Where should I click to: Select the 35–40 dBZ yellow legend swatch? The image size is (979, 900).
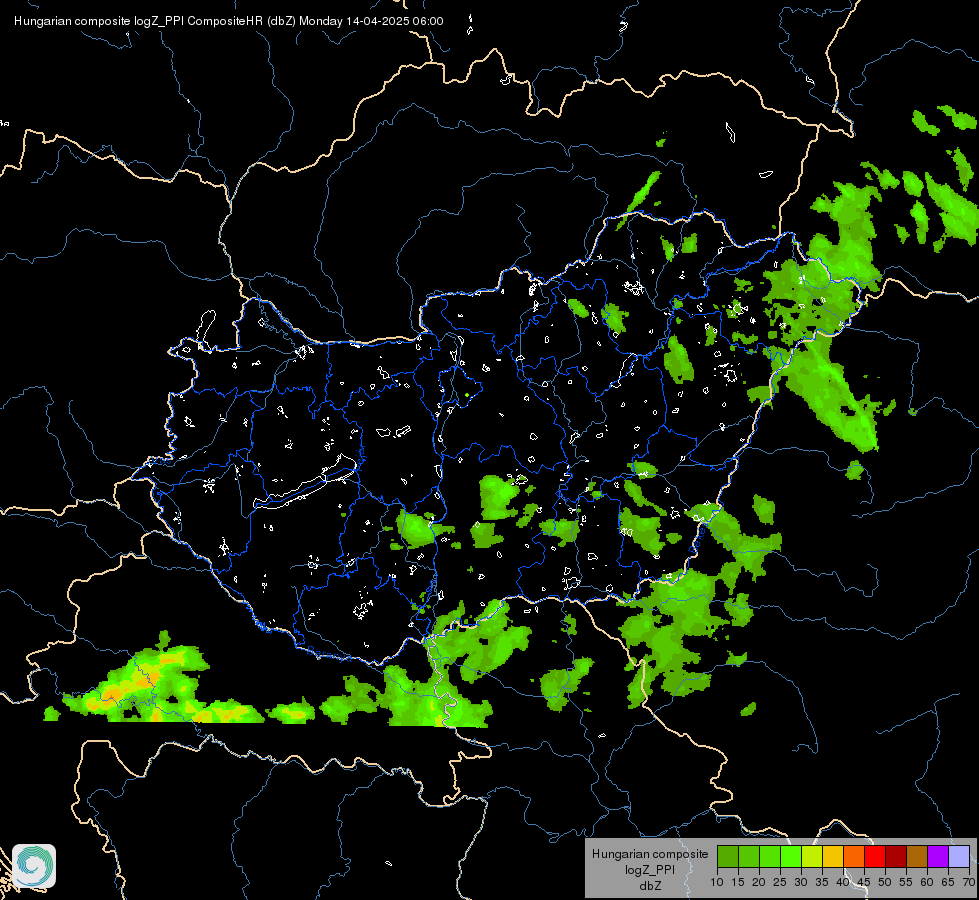[833, 856]
